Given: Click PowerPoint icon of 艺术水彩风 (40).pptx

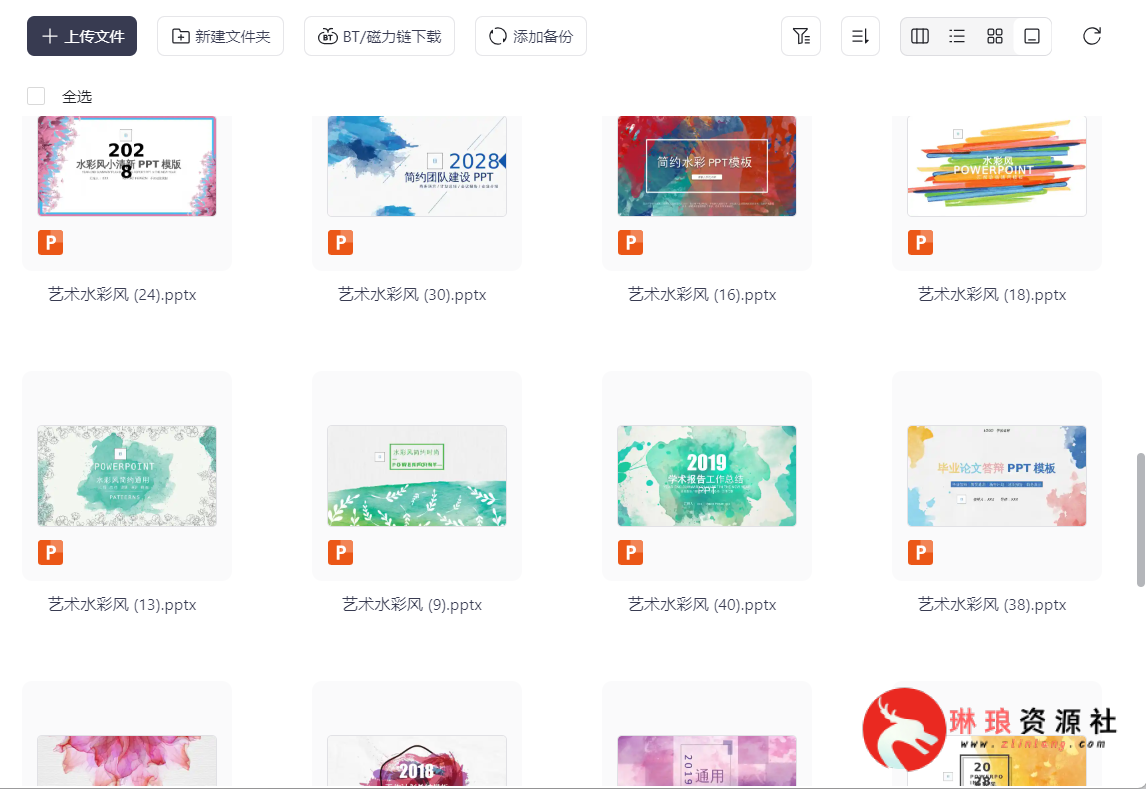Looking at the screenshot, I should [x=631, y=552].
